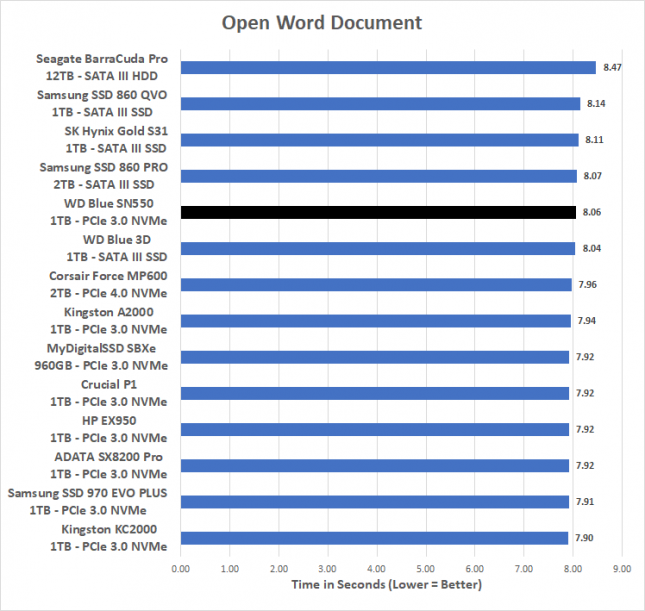Click the Kingston KC2000 bar
The image size is (645, 611).
pos(375,538)
